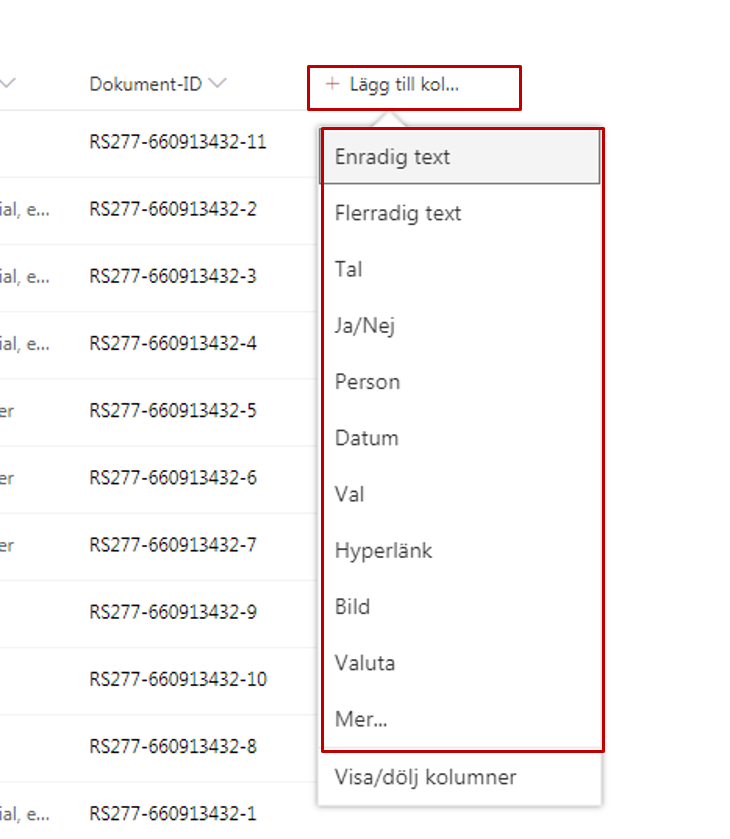Image resolution: width=730 pixels, height=839 pixels.
Task: Choose Flerradig text from the menu
Action: coord(398,213)
